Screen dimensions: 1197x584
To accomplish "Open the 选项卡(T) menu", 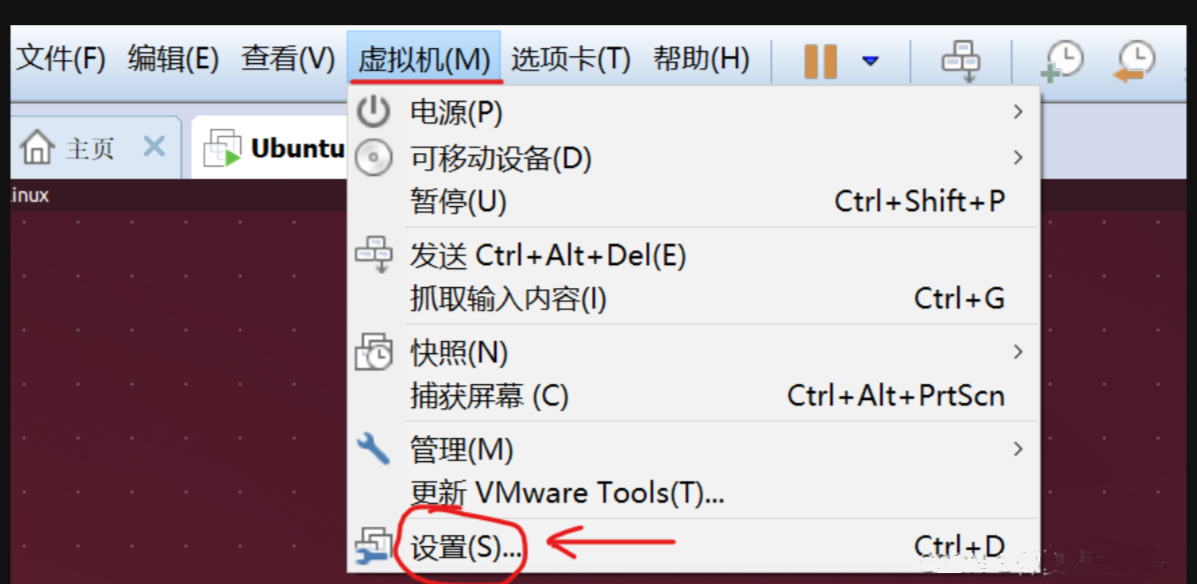I will [570, 60].
